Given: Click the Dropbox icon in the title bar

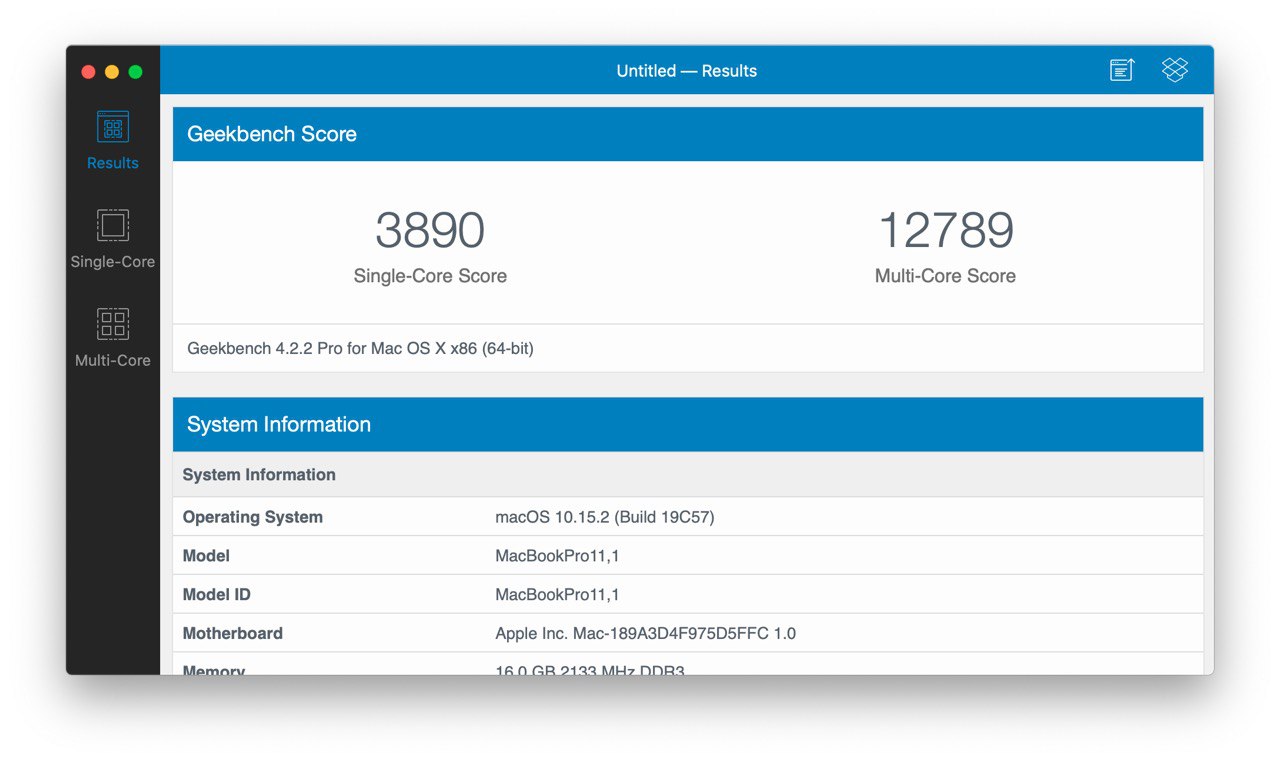Looking at the screenshot, I should point(1174,70).
